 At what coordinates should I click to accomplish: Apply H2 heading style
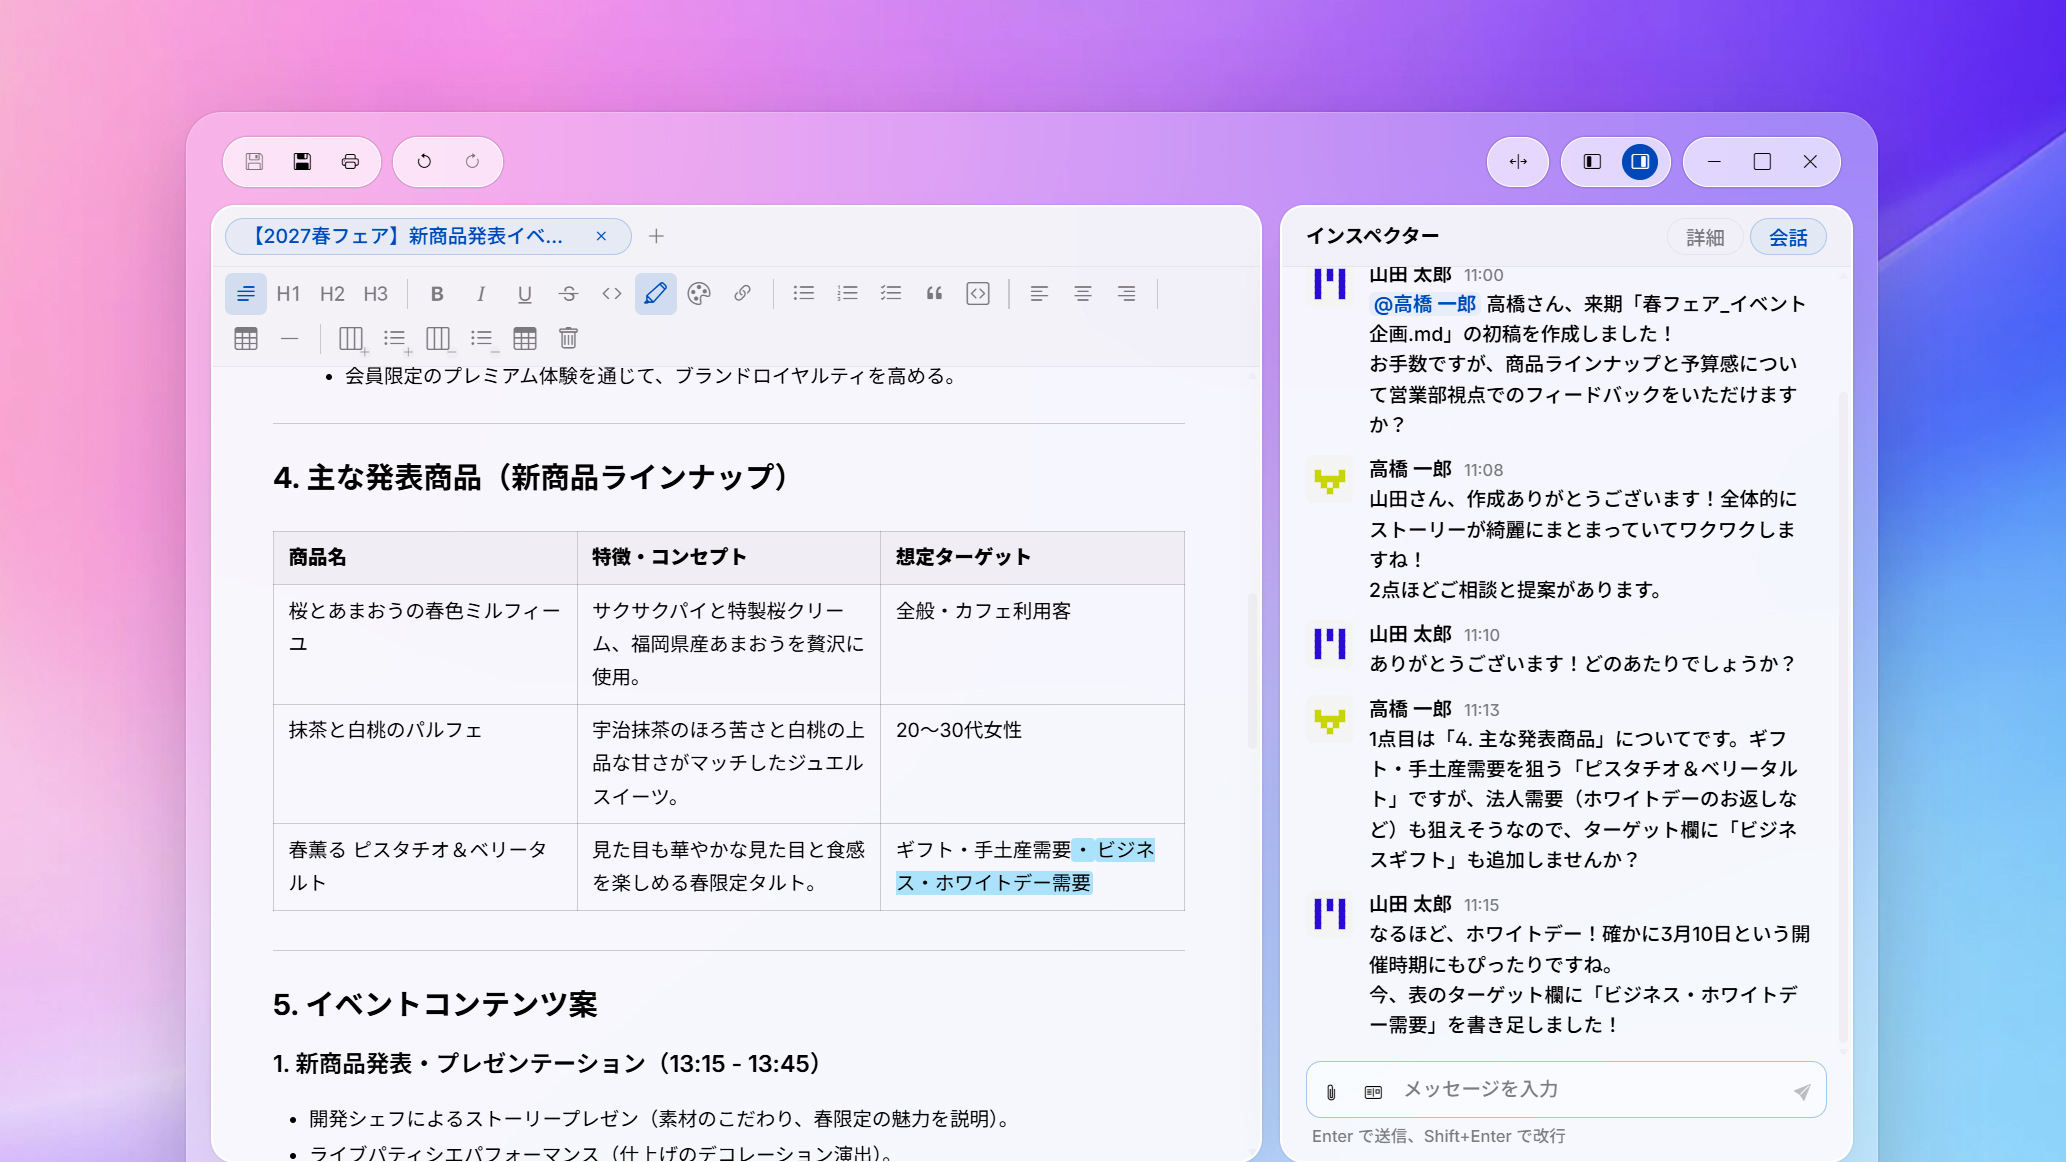tap(332, 294)
